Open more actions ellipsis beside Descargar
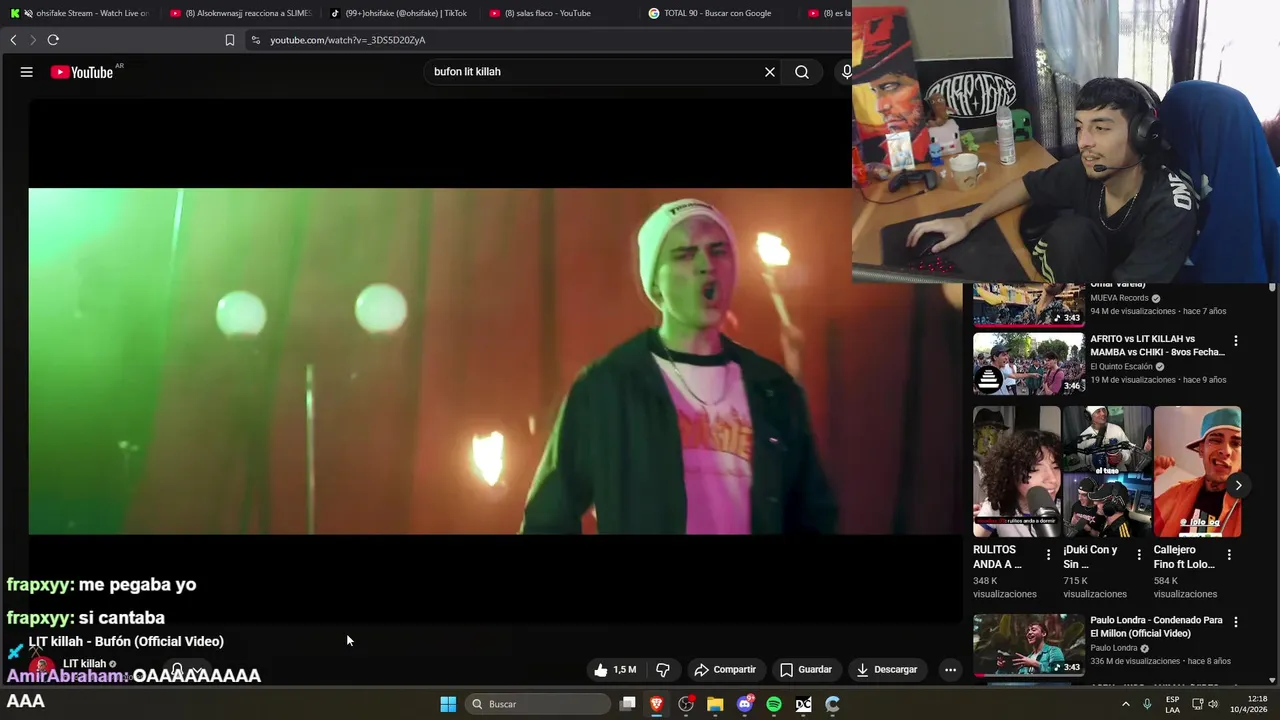 pos(951,670)
